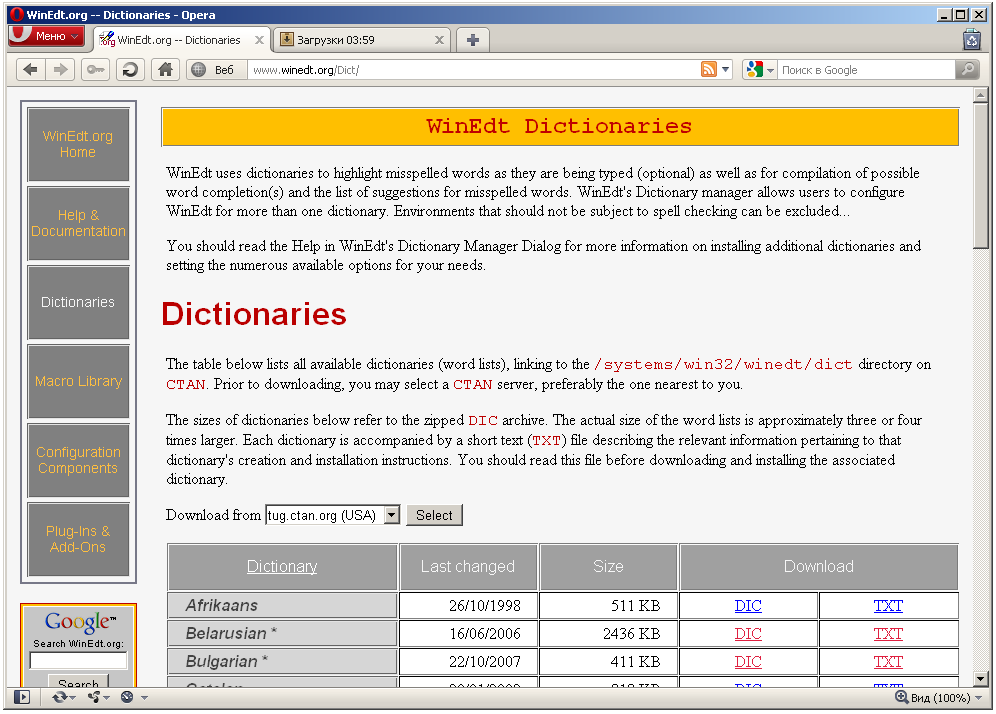Open the Belarusian TXT link

[x=888, y=633]
